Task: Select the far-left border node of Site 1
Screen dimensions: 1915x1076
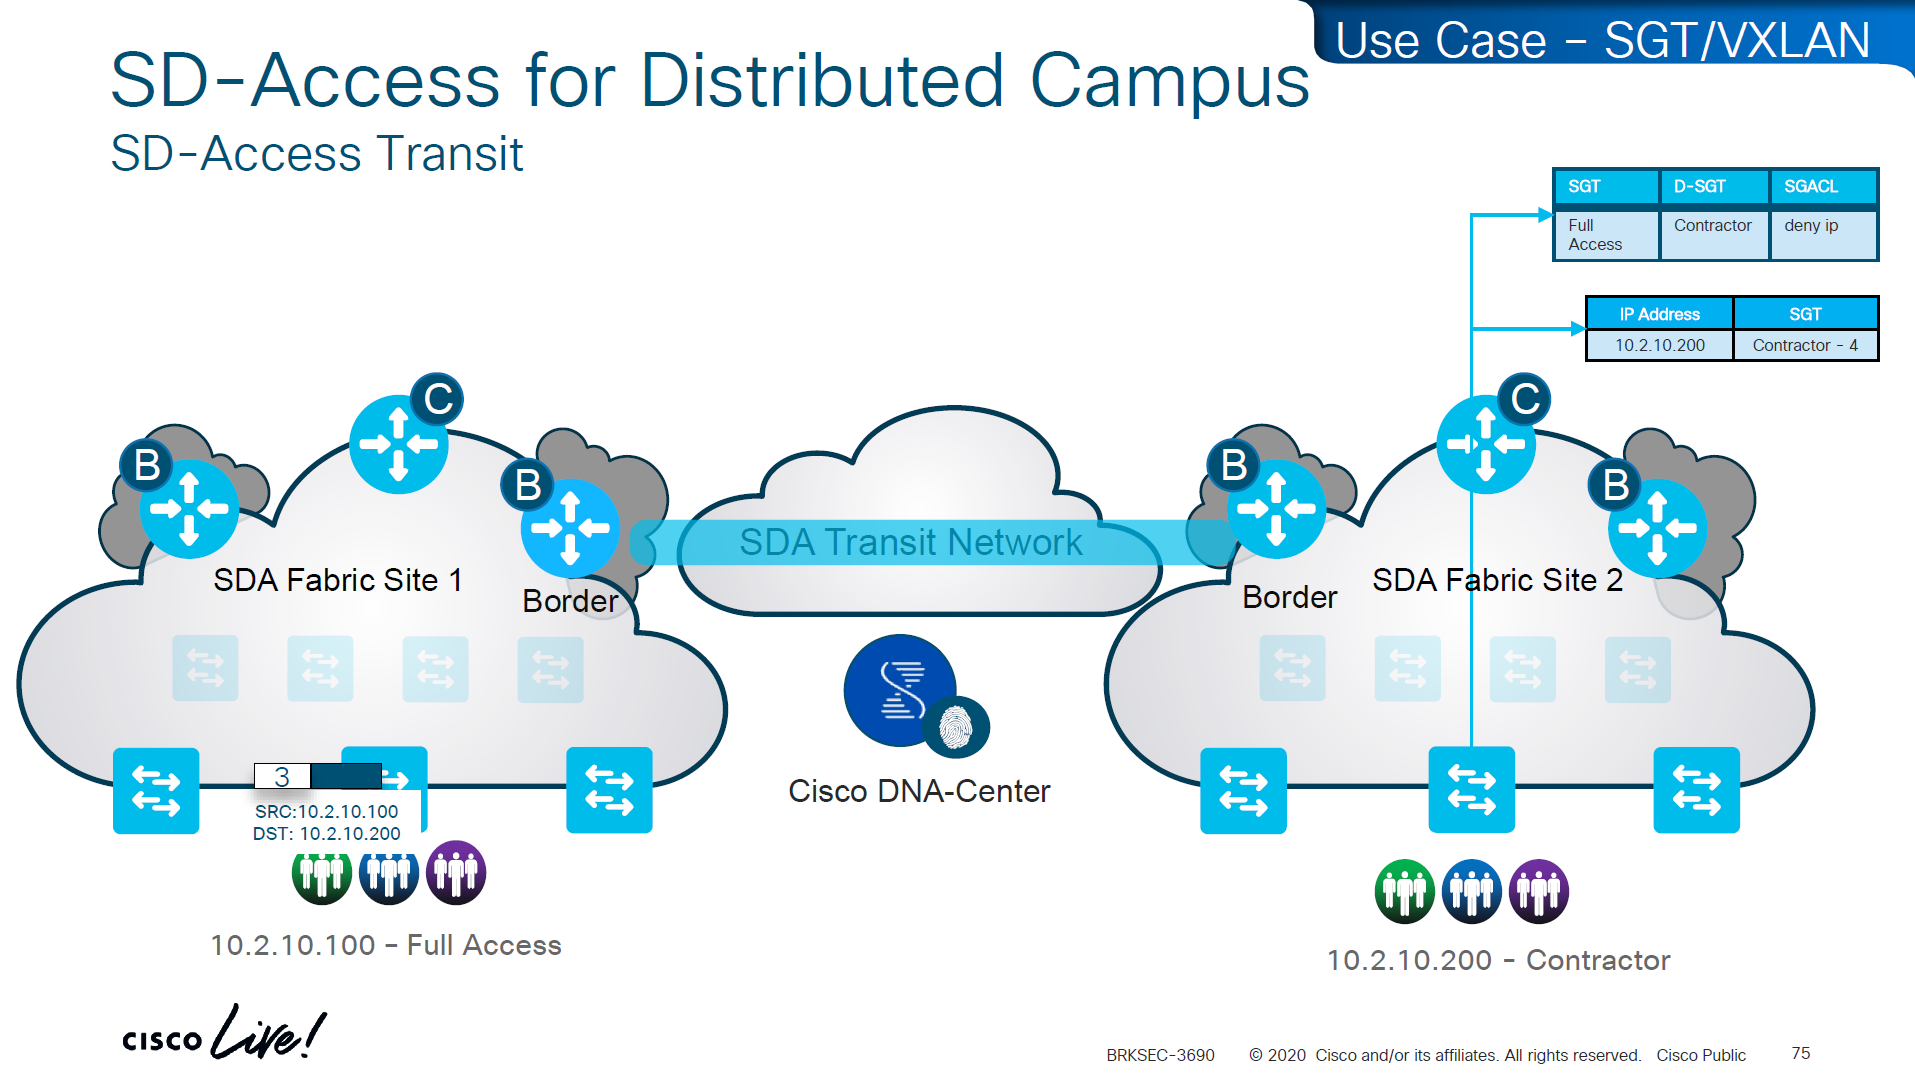Action: click(189, 509)
